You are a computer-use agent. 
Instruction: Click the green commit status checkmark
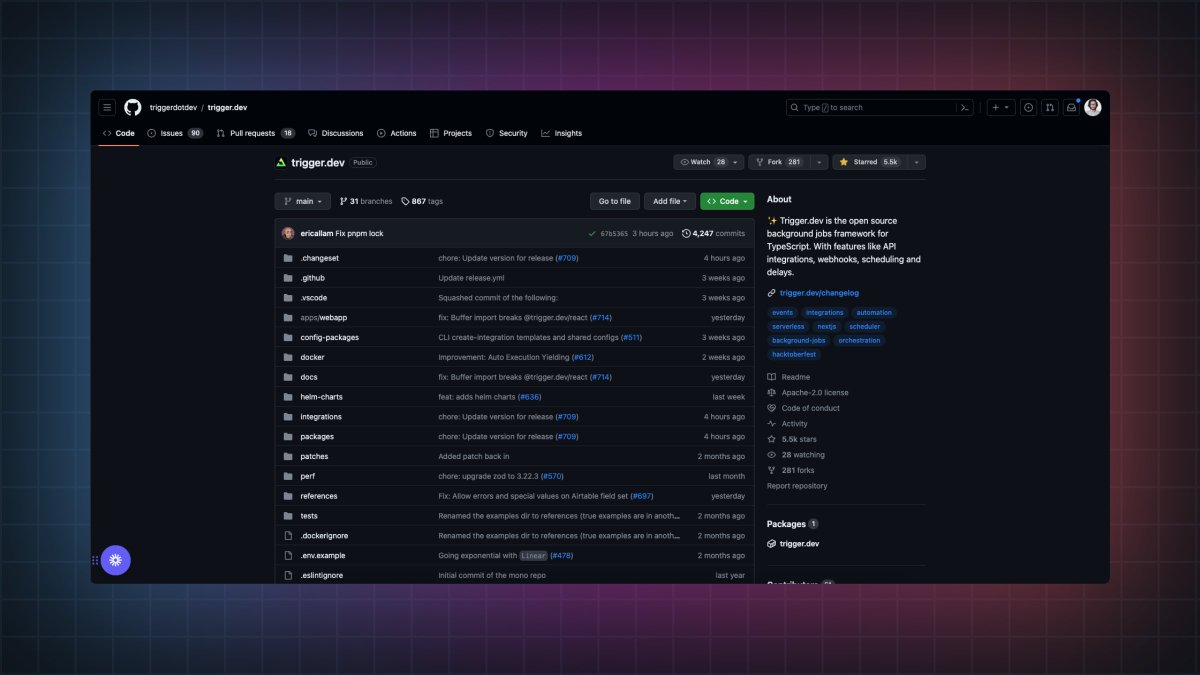592,233
